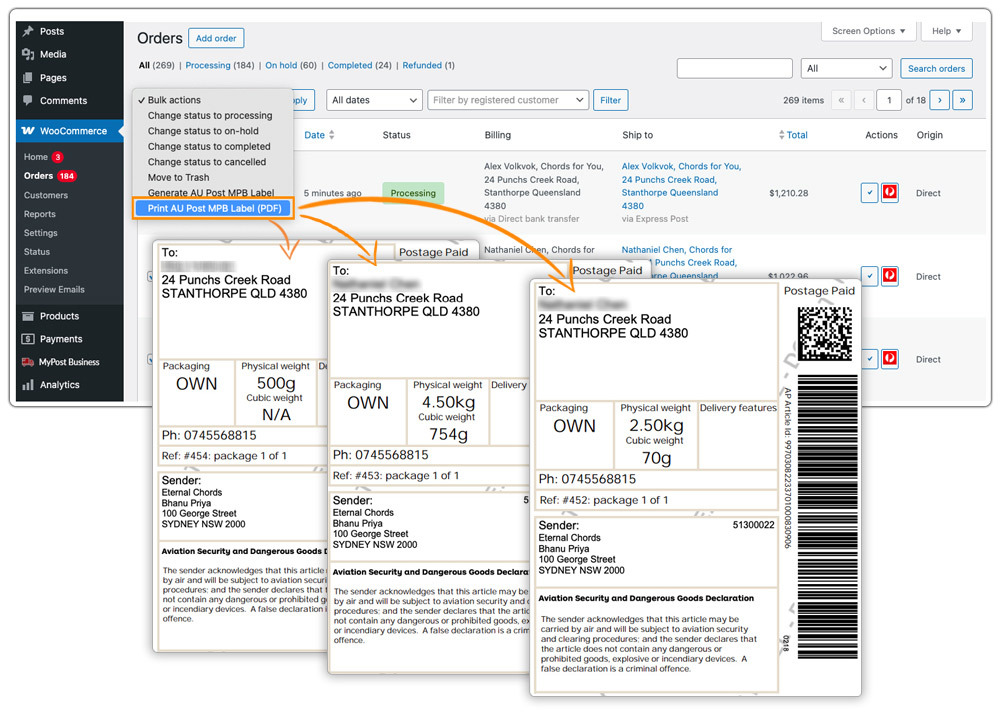Viewport: 1000px width, 713px height.
Task: Mark the $1,210.28 order complete with checkmark icon
Action: tap(869, 193)
